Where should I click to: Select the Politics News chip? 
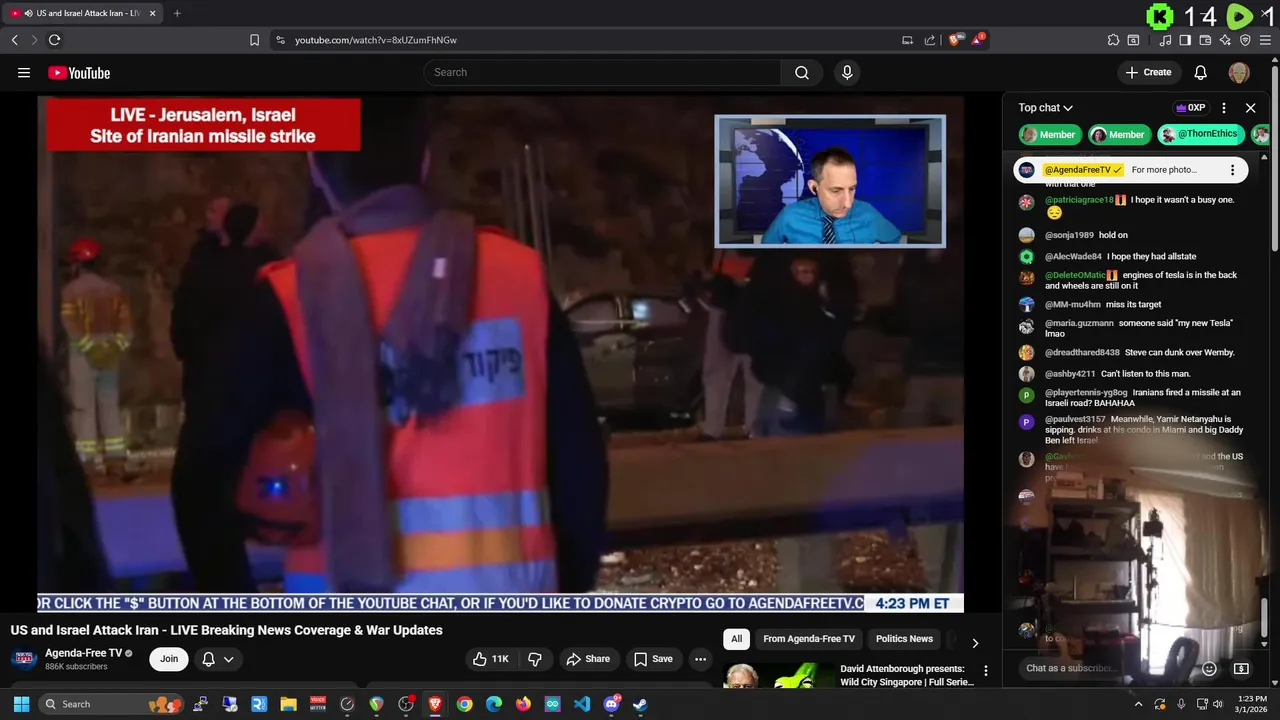904,639
